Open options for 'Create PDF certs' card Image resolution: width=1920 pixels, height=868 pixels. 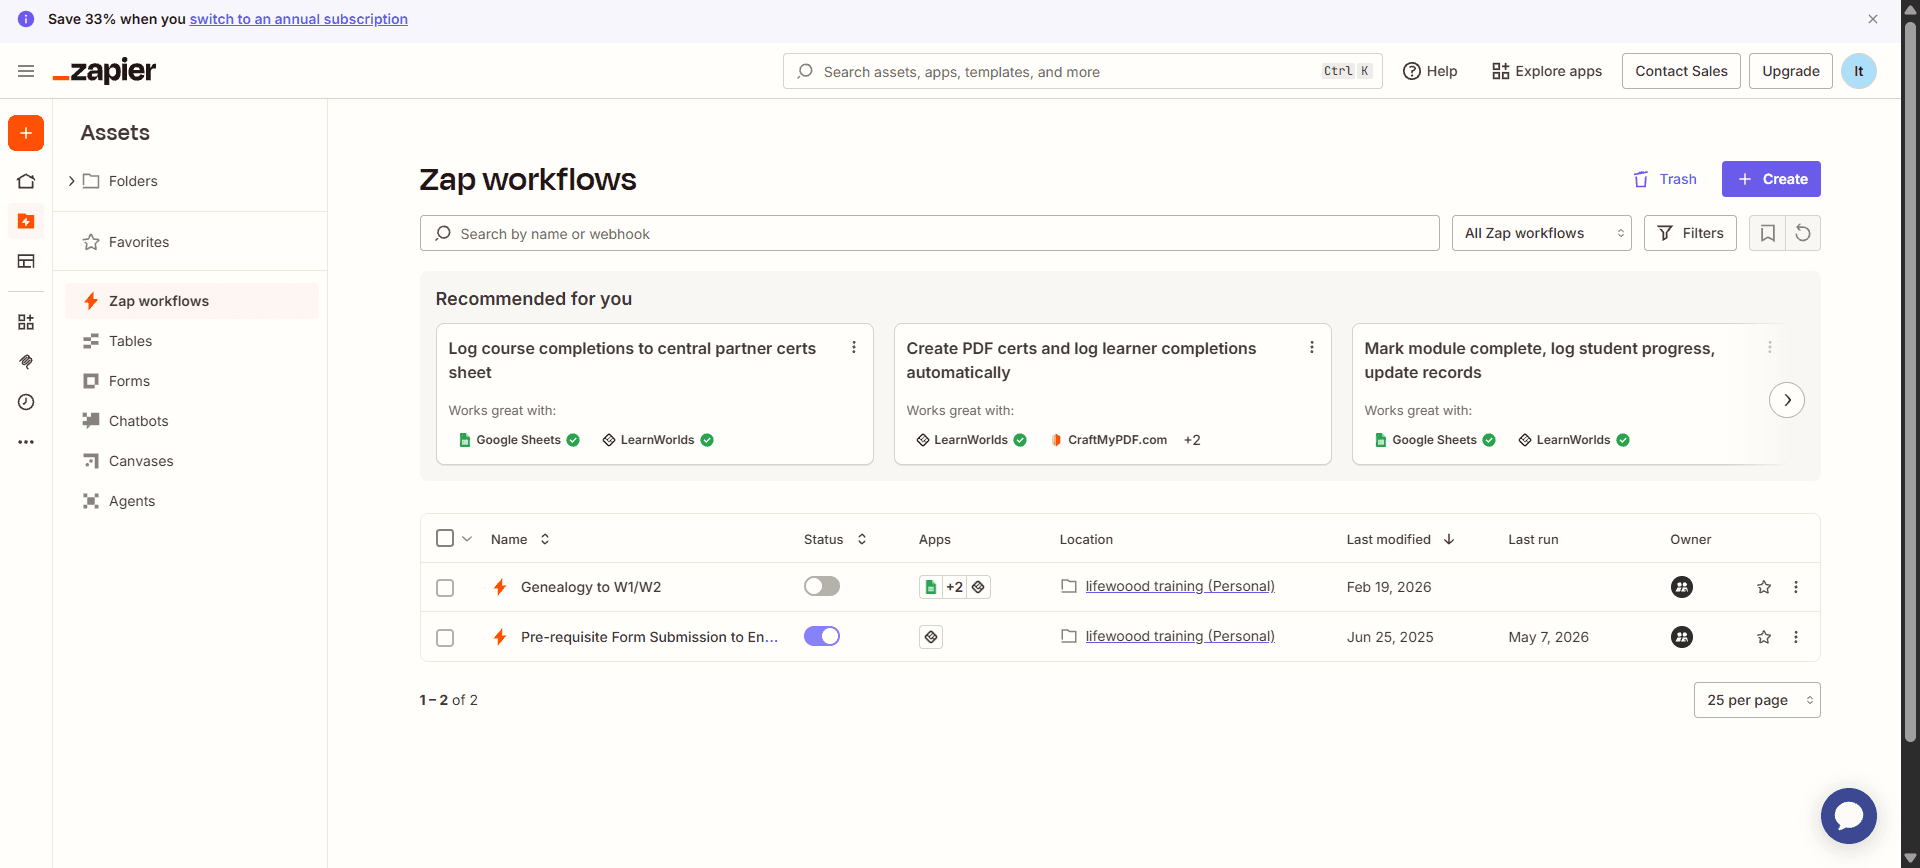click(x=1312, y=347)
